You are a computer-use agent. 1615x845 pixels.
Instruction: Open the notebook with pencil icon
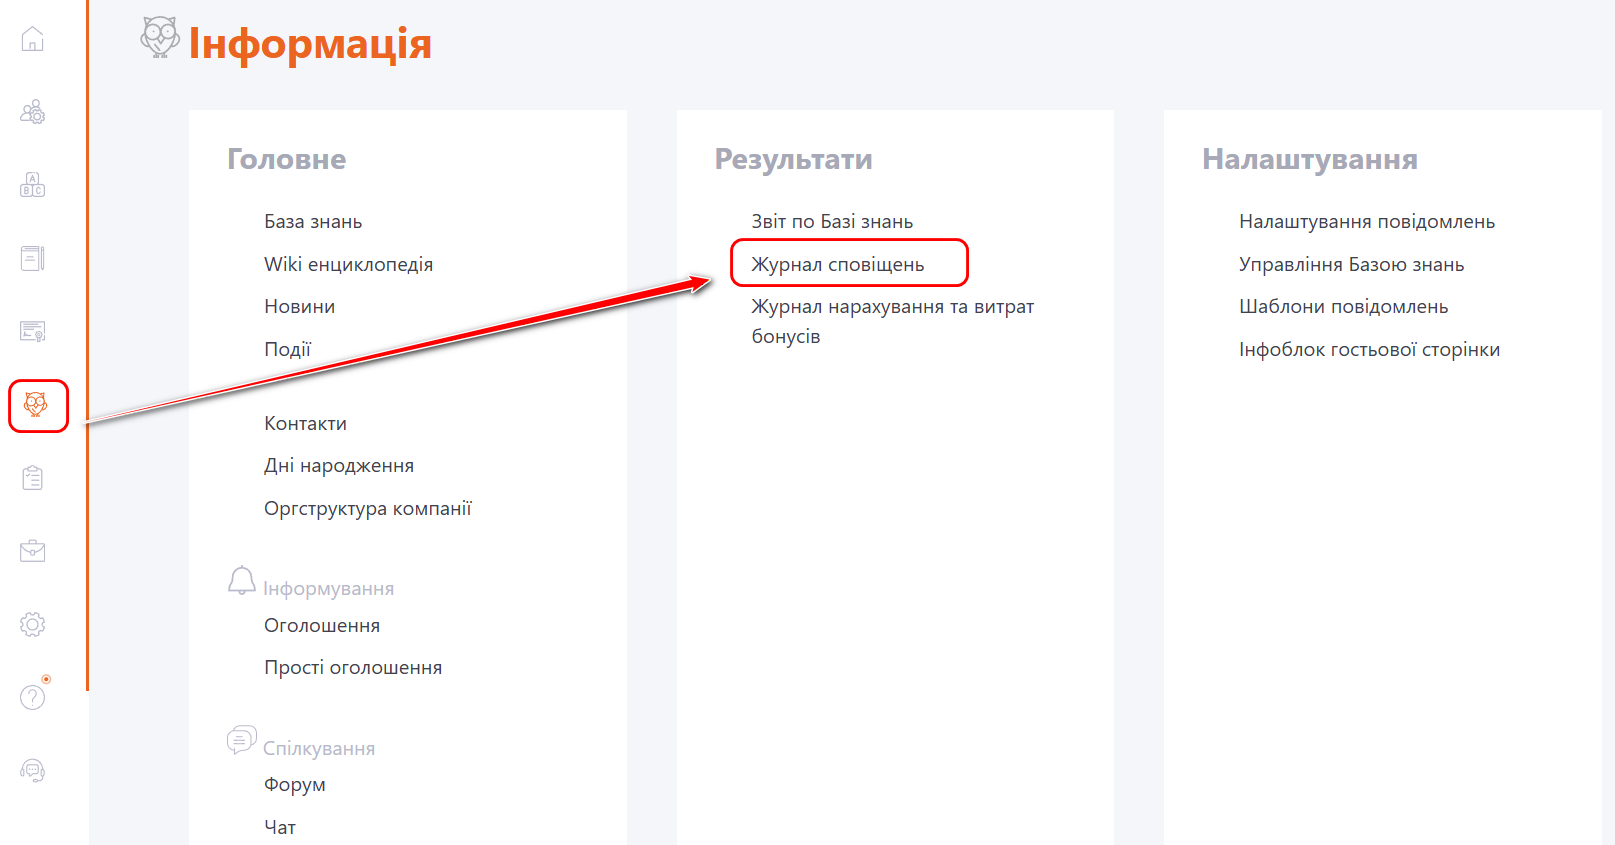pos(33,258)
